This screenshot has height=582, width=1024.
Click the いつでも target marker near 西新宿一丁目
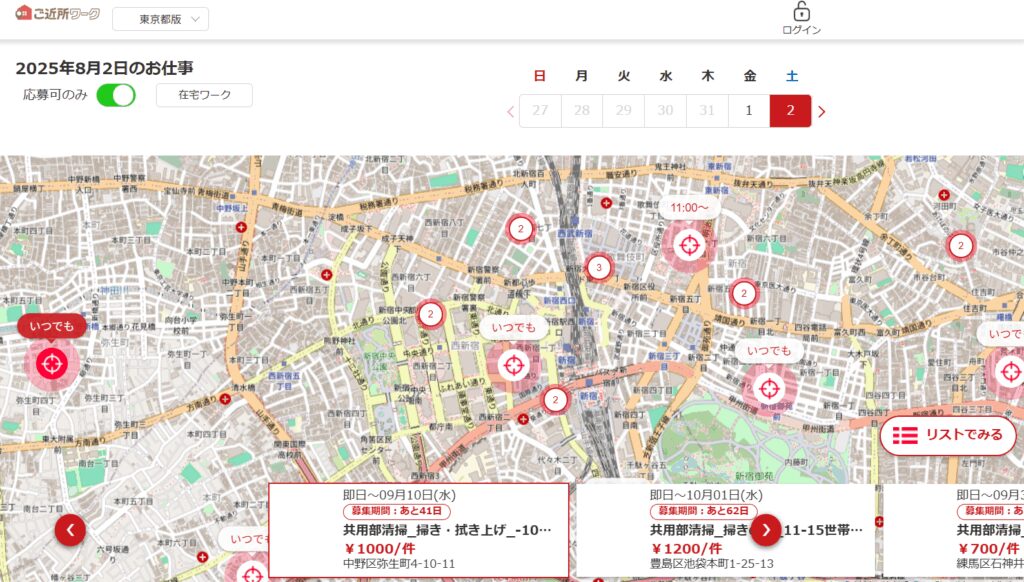click(514, 365)
